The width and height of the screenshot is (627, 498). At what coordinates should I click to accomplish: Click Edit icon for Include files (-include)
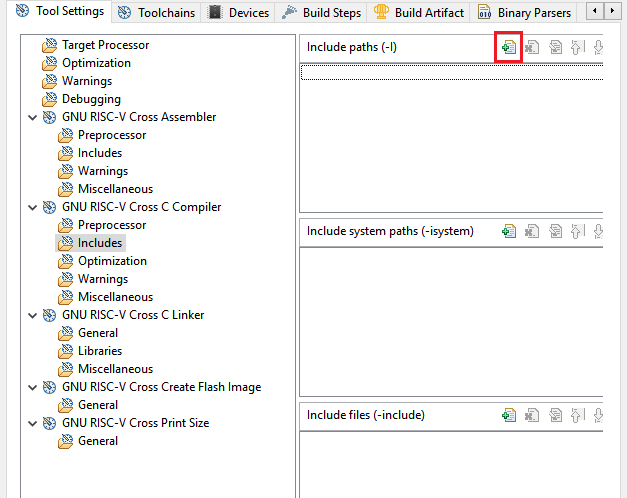click(x=555, y=415)
